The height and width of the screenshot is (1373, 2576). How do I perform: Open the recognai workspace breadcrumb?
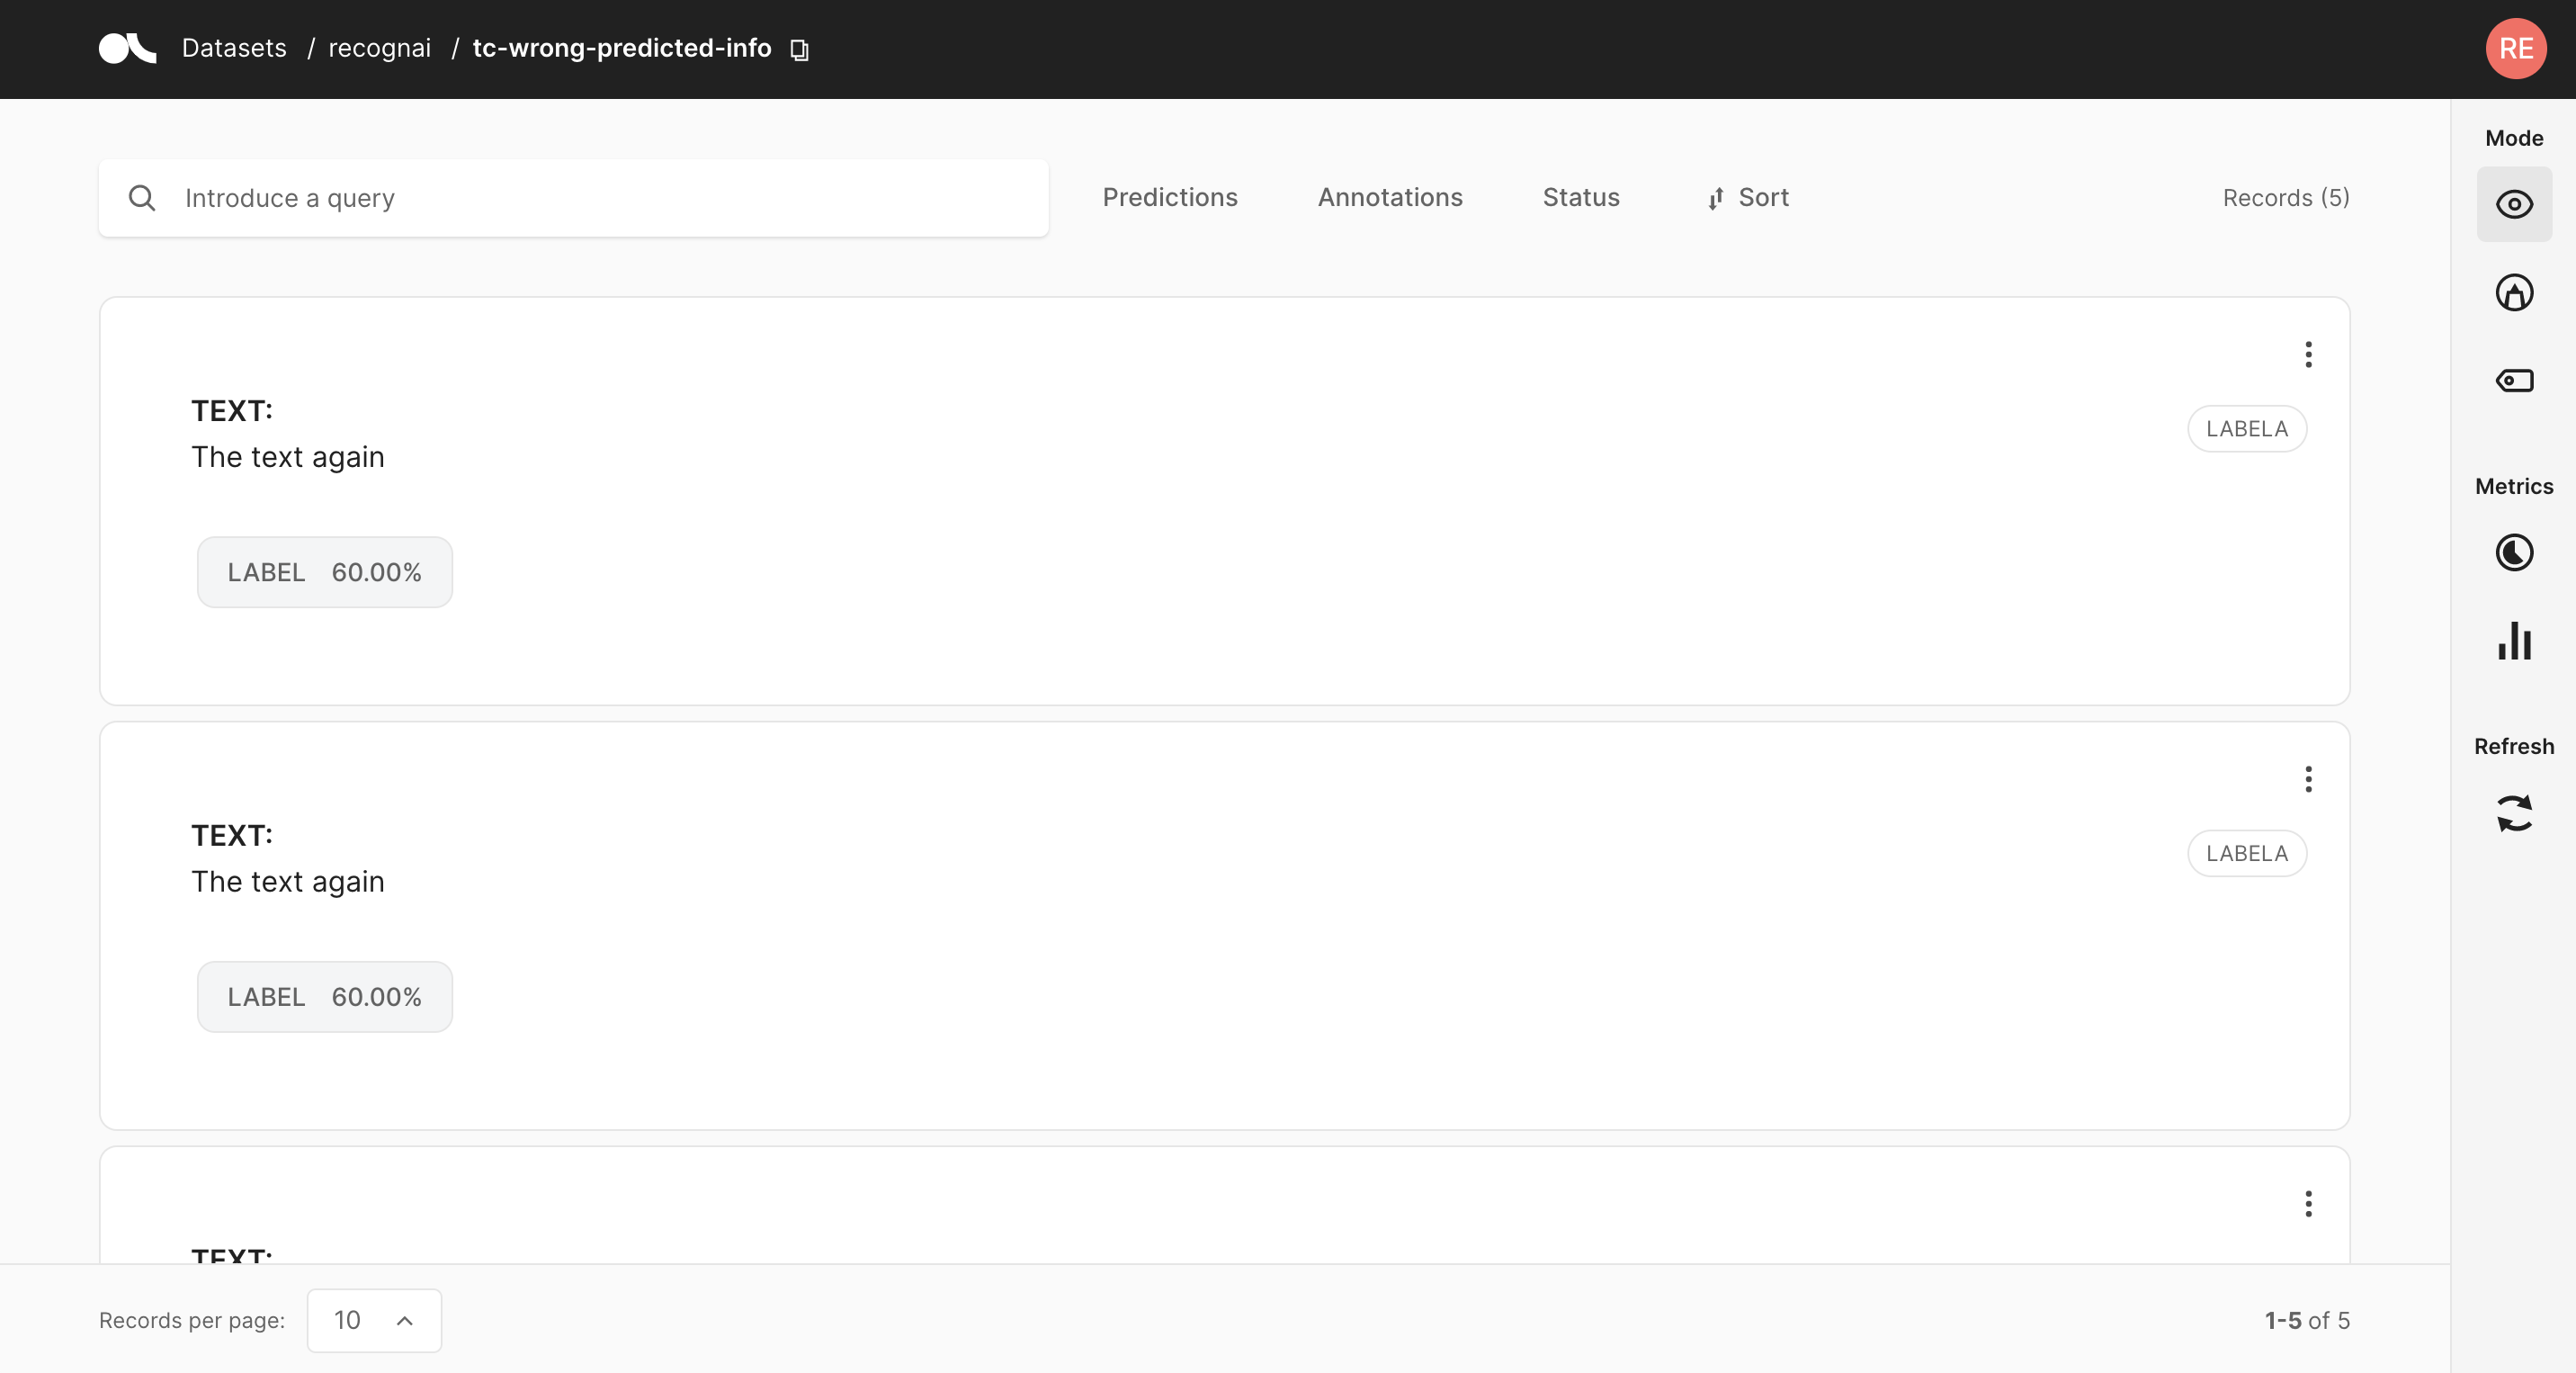pos(379,48)
